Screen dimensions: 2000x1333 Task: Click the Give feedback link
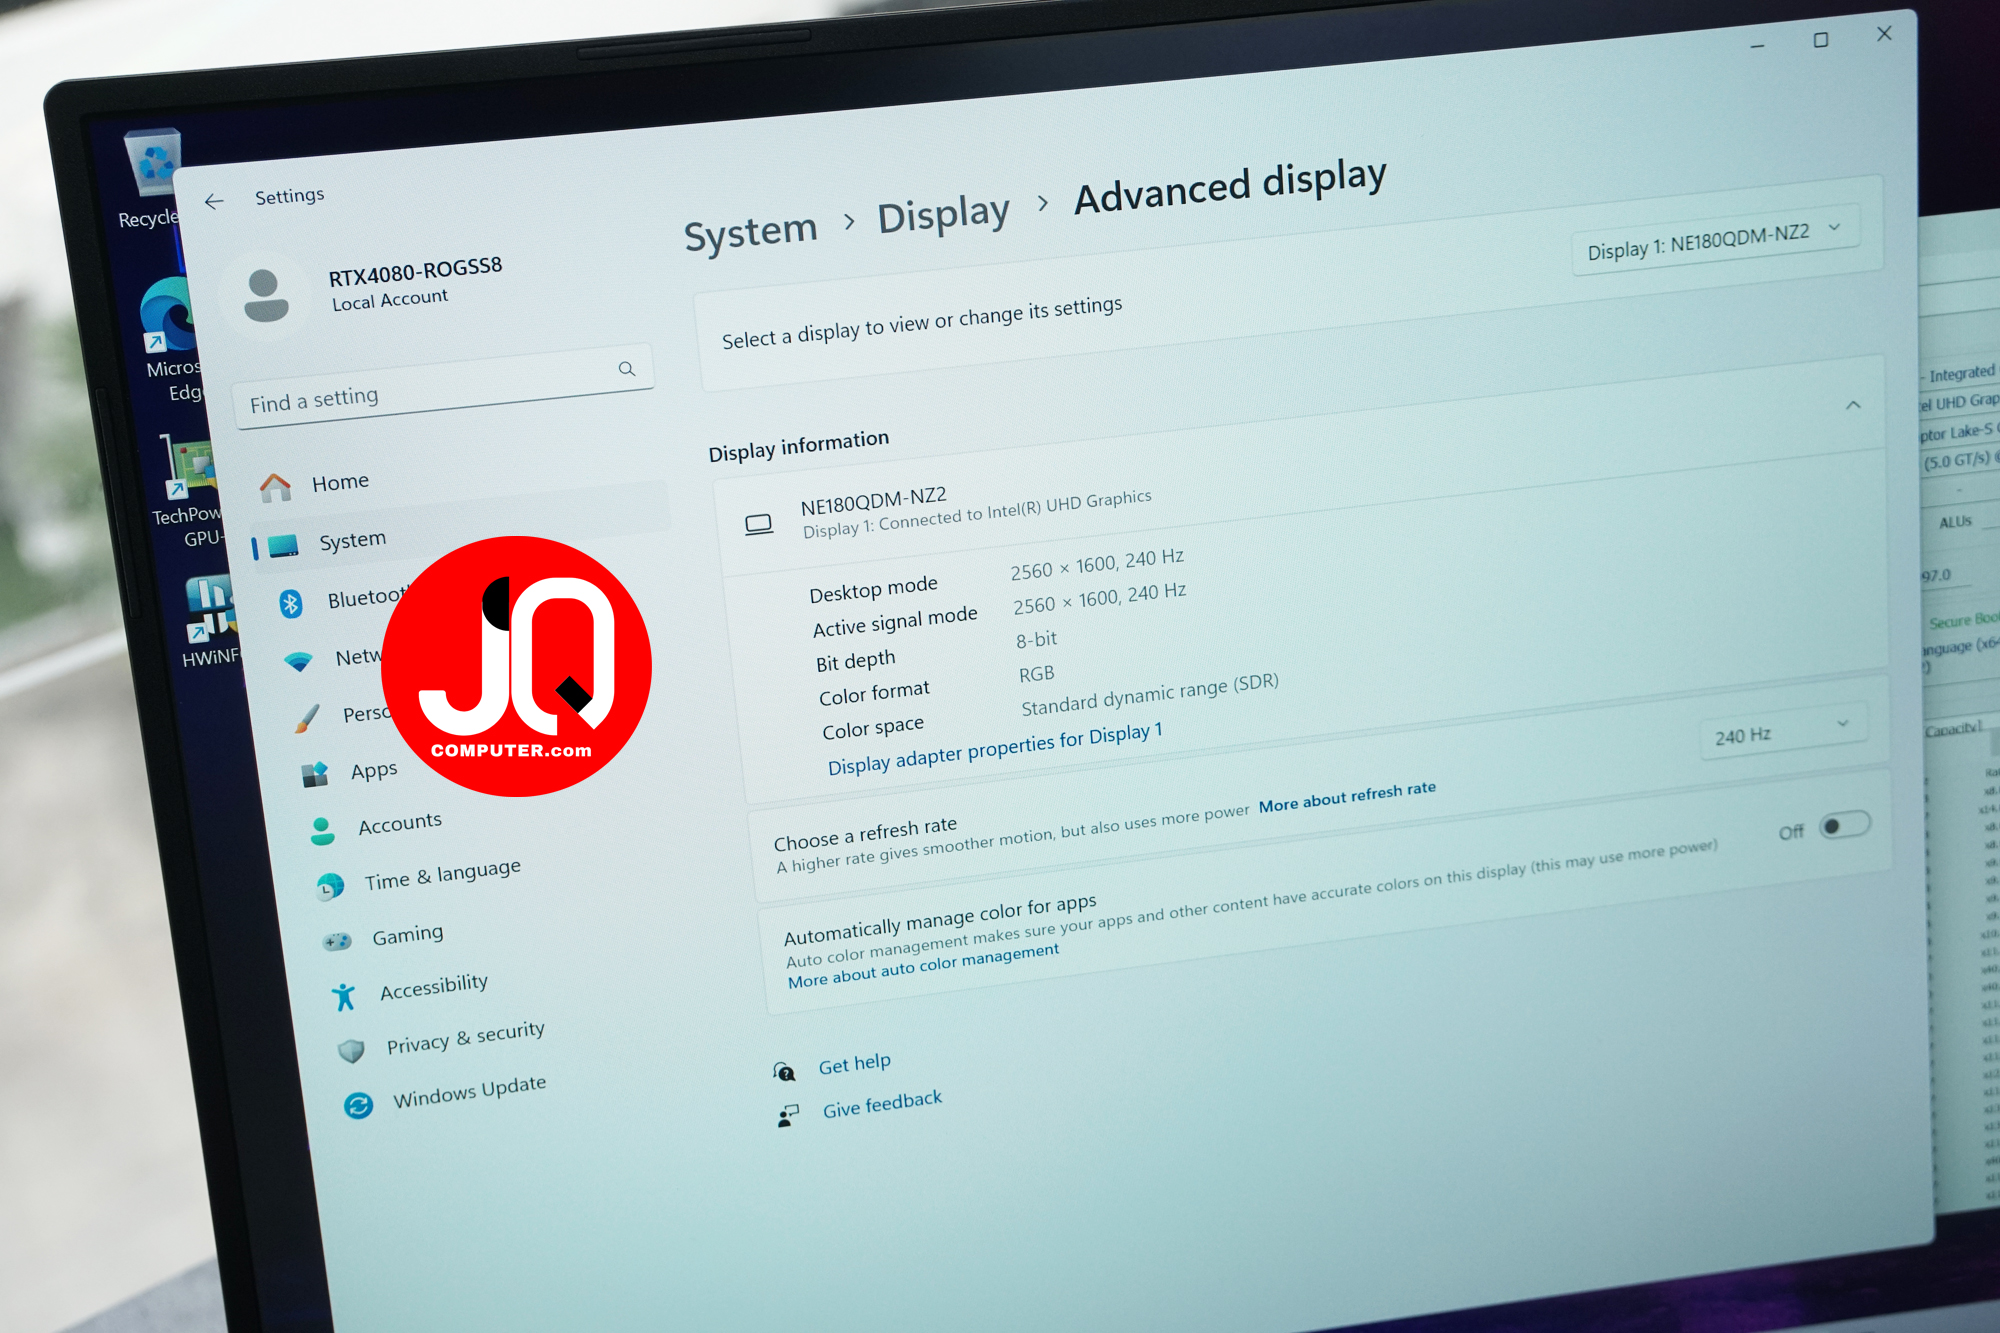pyautogui.click(x=882, y=1104)
